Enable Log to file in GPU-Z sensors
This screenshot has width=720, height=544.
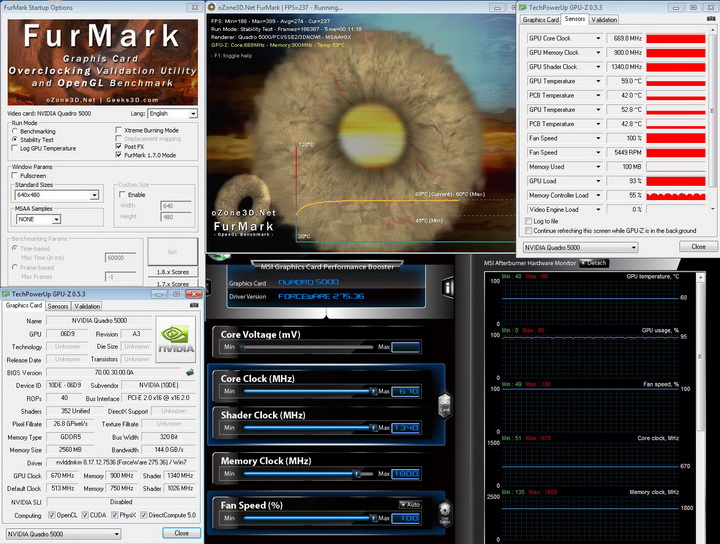530,220
